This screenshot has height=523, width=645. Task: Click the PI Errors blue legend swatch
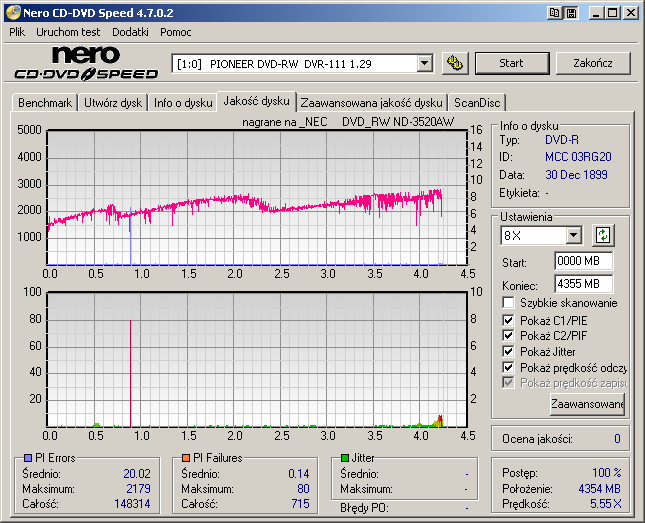pyautogui.click(x=28, y=458)
